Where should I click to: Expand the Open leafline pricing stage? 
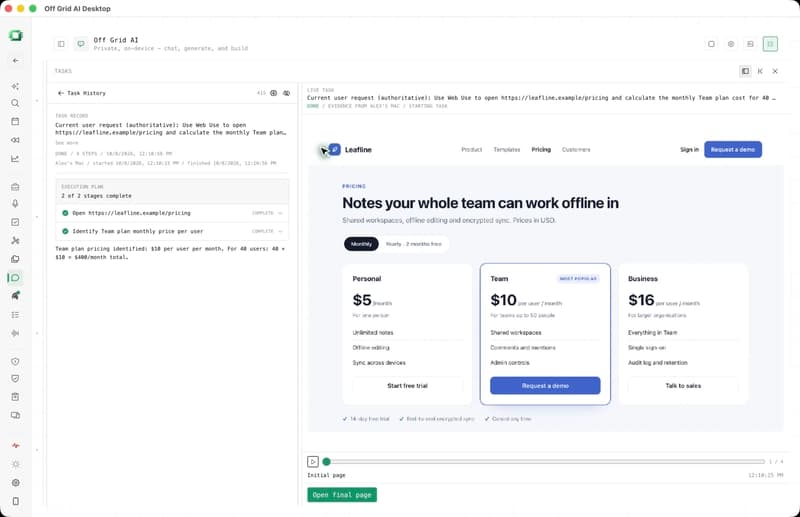tap(172, 213)
